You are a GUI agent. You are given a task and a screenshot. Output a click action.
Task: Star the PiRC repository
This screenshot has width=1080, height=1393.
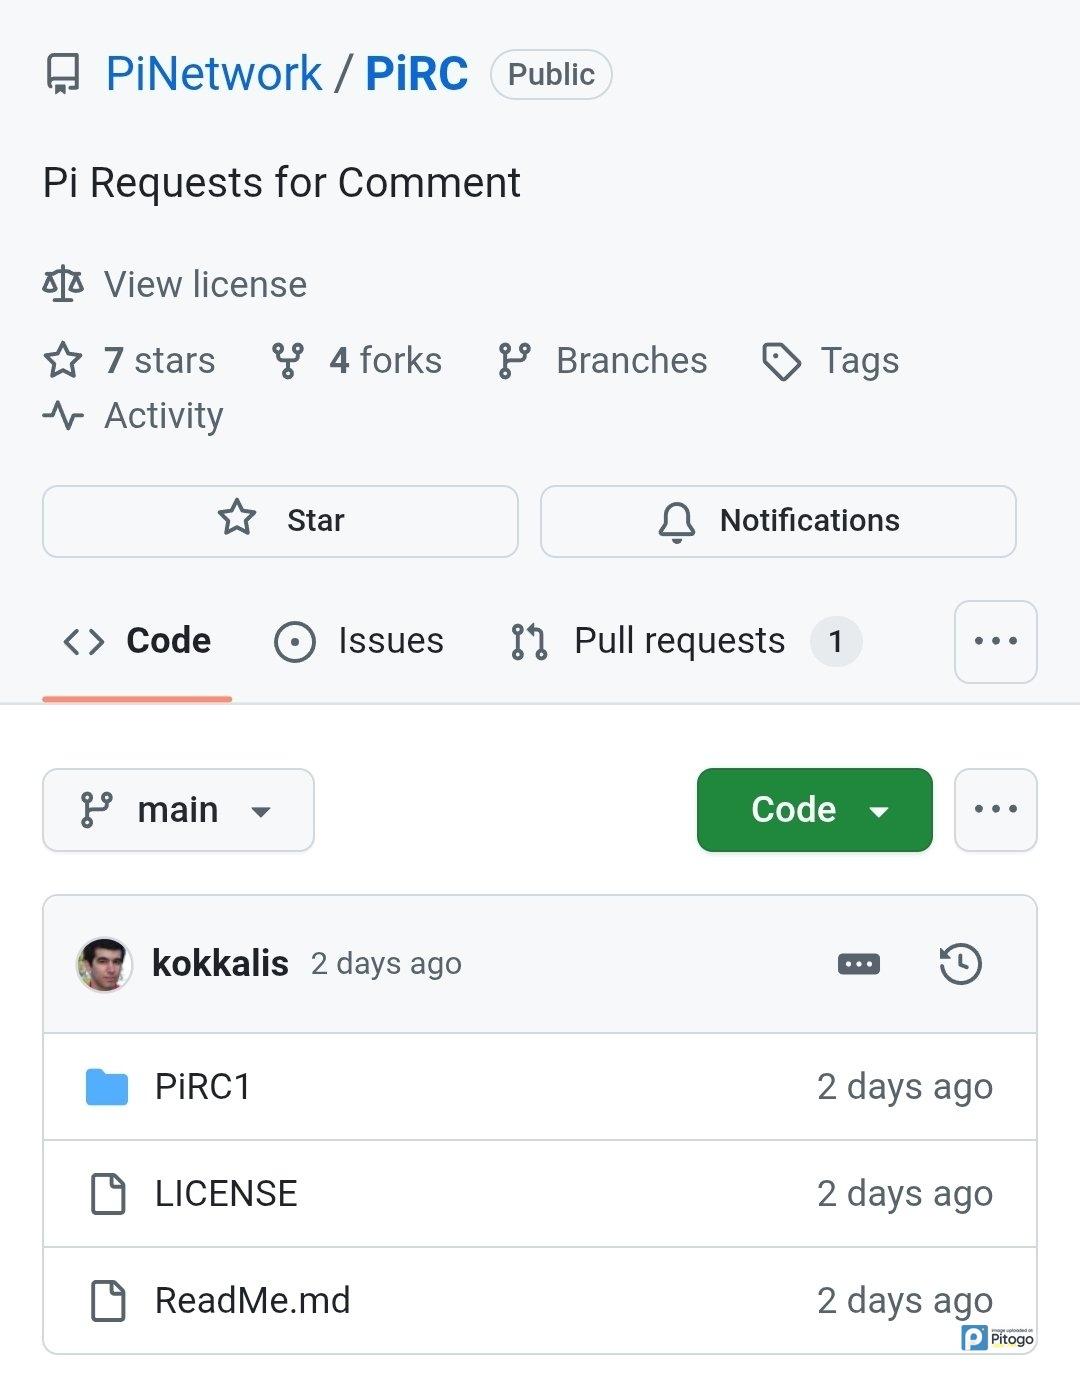[280, 521]
